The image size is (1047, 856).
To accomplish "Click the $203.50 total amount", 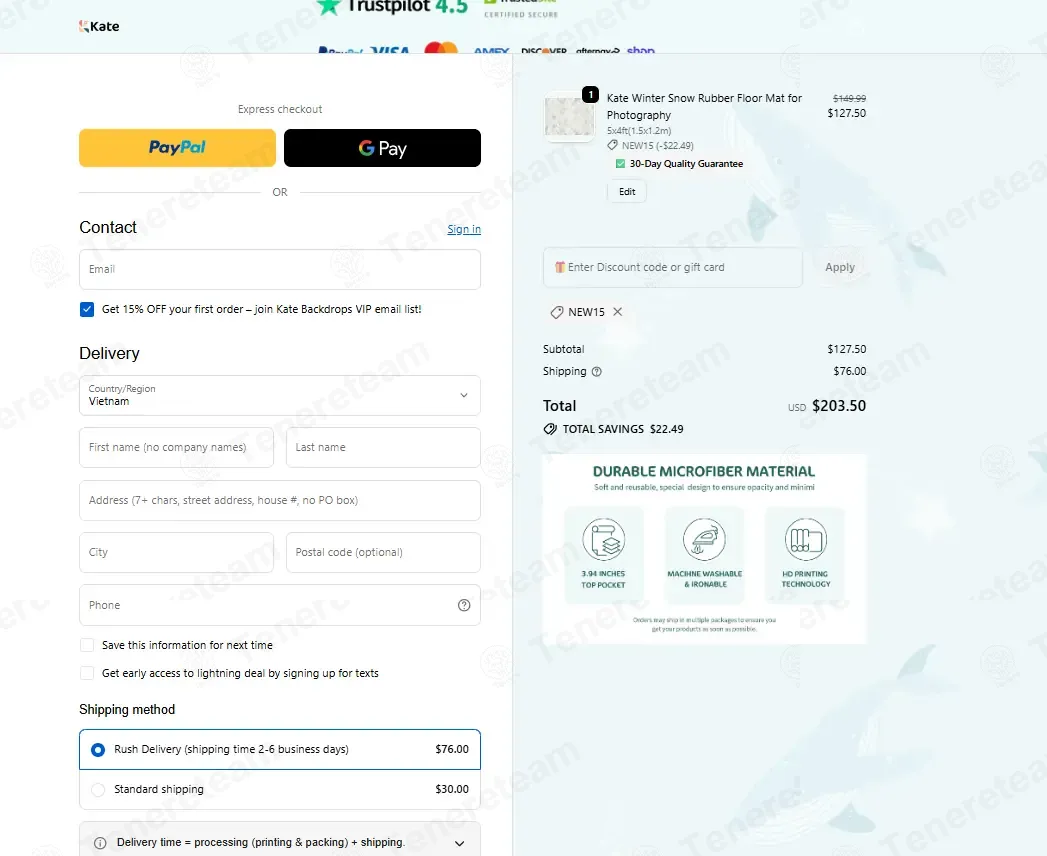I will tap(839, 406).
